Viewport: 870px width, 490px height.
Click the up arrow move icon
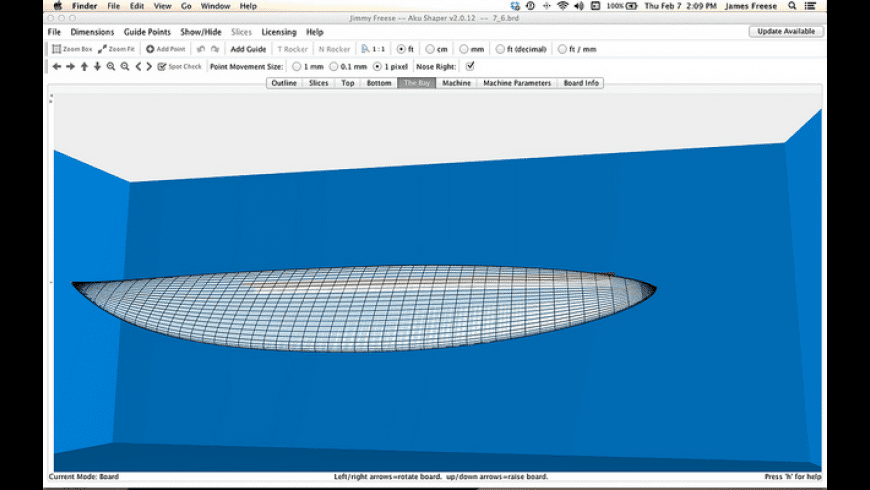click(x=84, y=67)
